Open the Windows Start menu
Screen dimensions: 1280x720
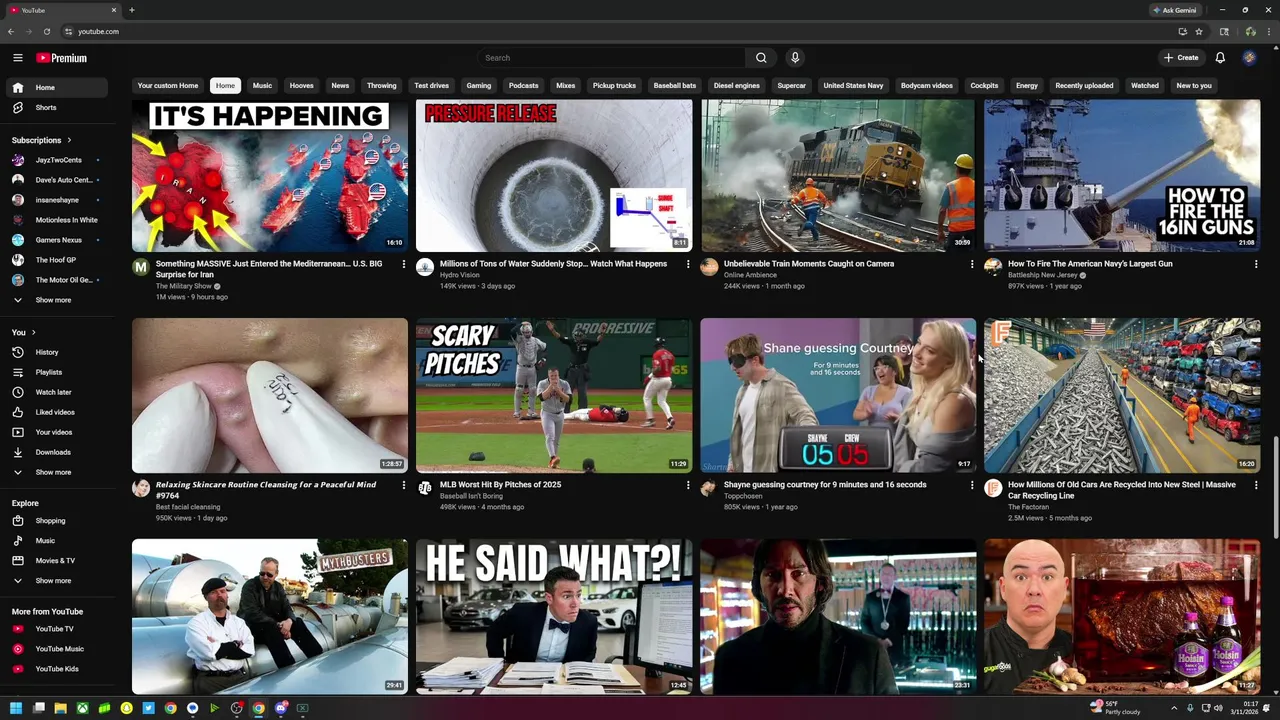pyautogui.click(x=16, y=708)
